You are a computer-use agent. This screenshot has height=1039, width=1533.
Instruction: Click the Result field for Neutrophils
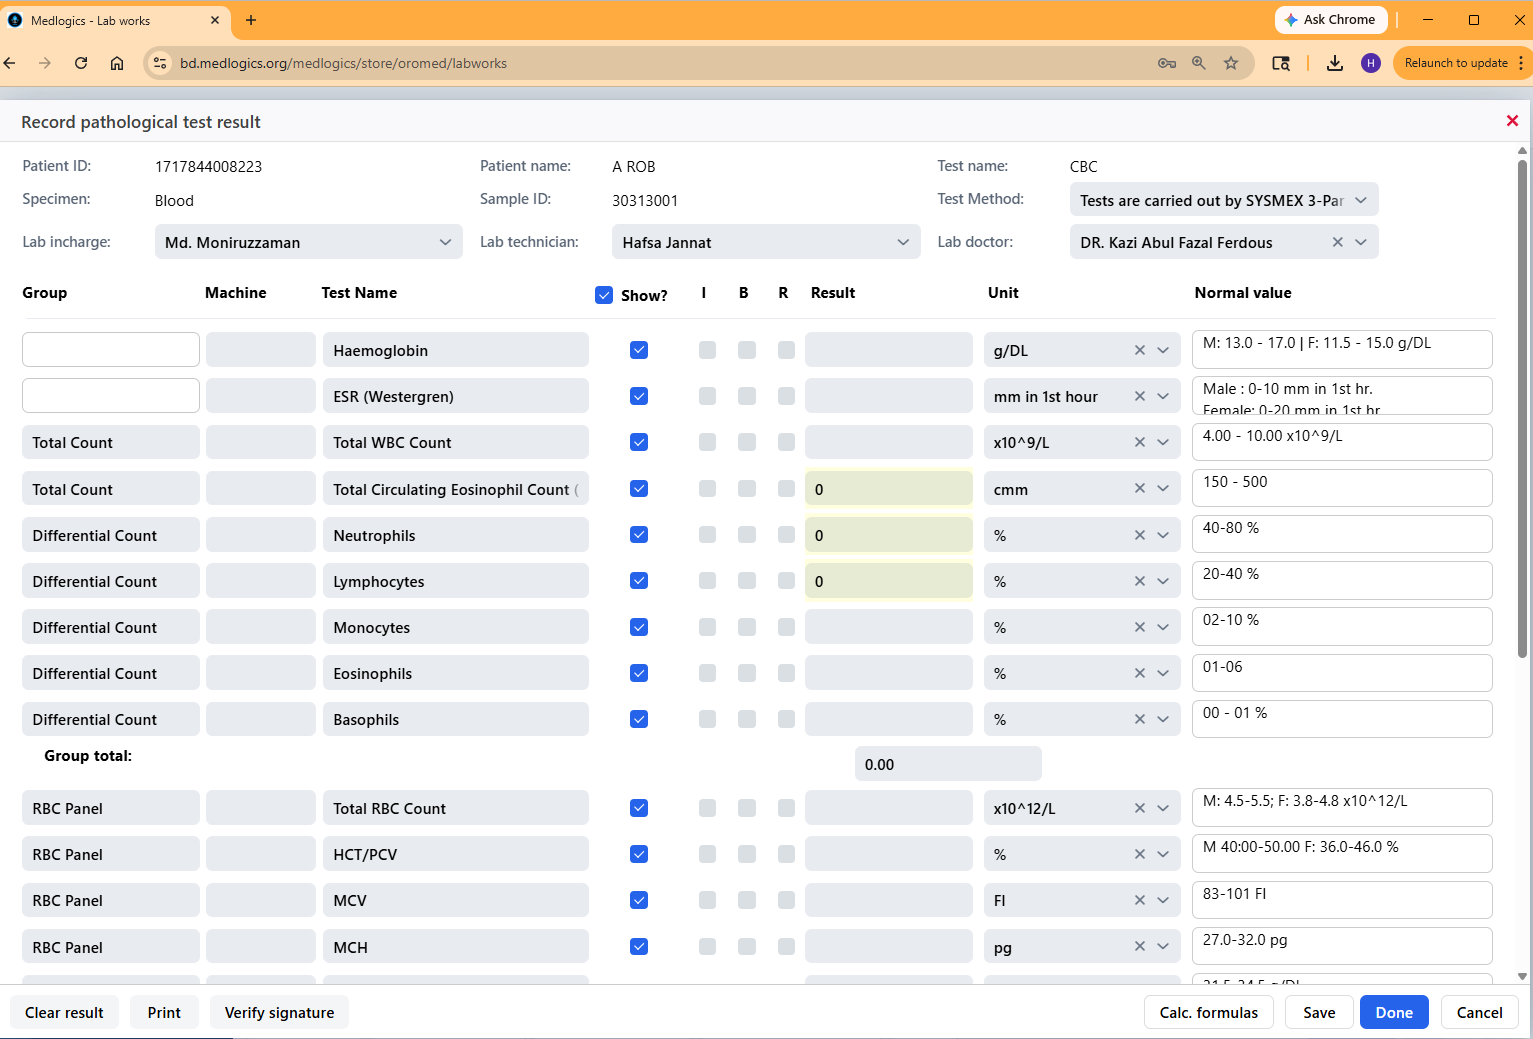tap(888, 534)
